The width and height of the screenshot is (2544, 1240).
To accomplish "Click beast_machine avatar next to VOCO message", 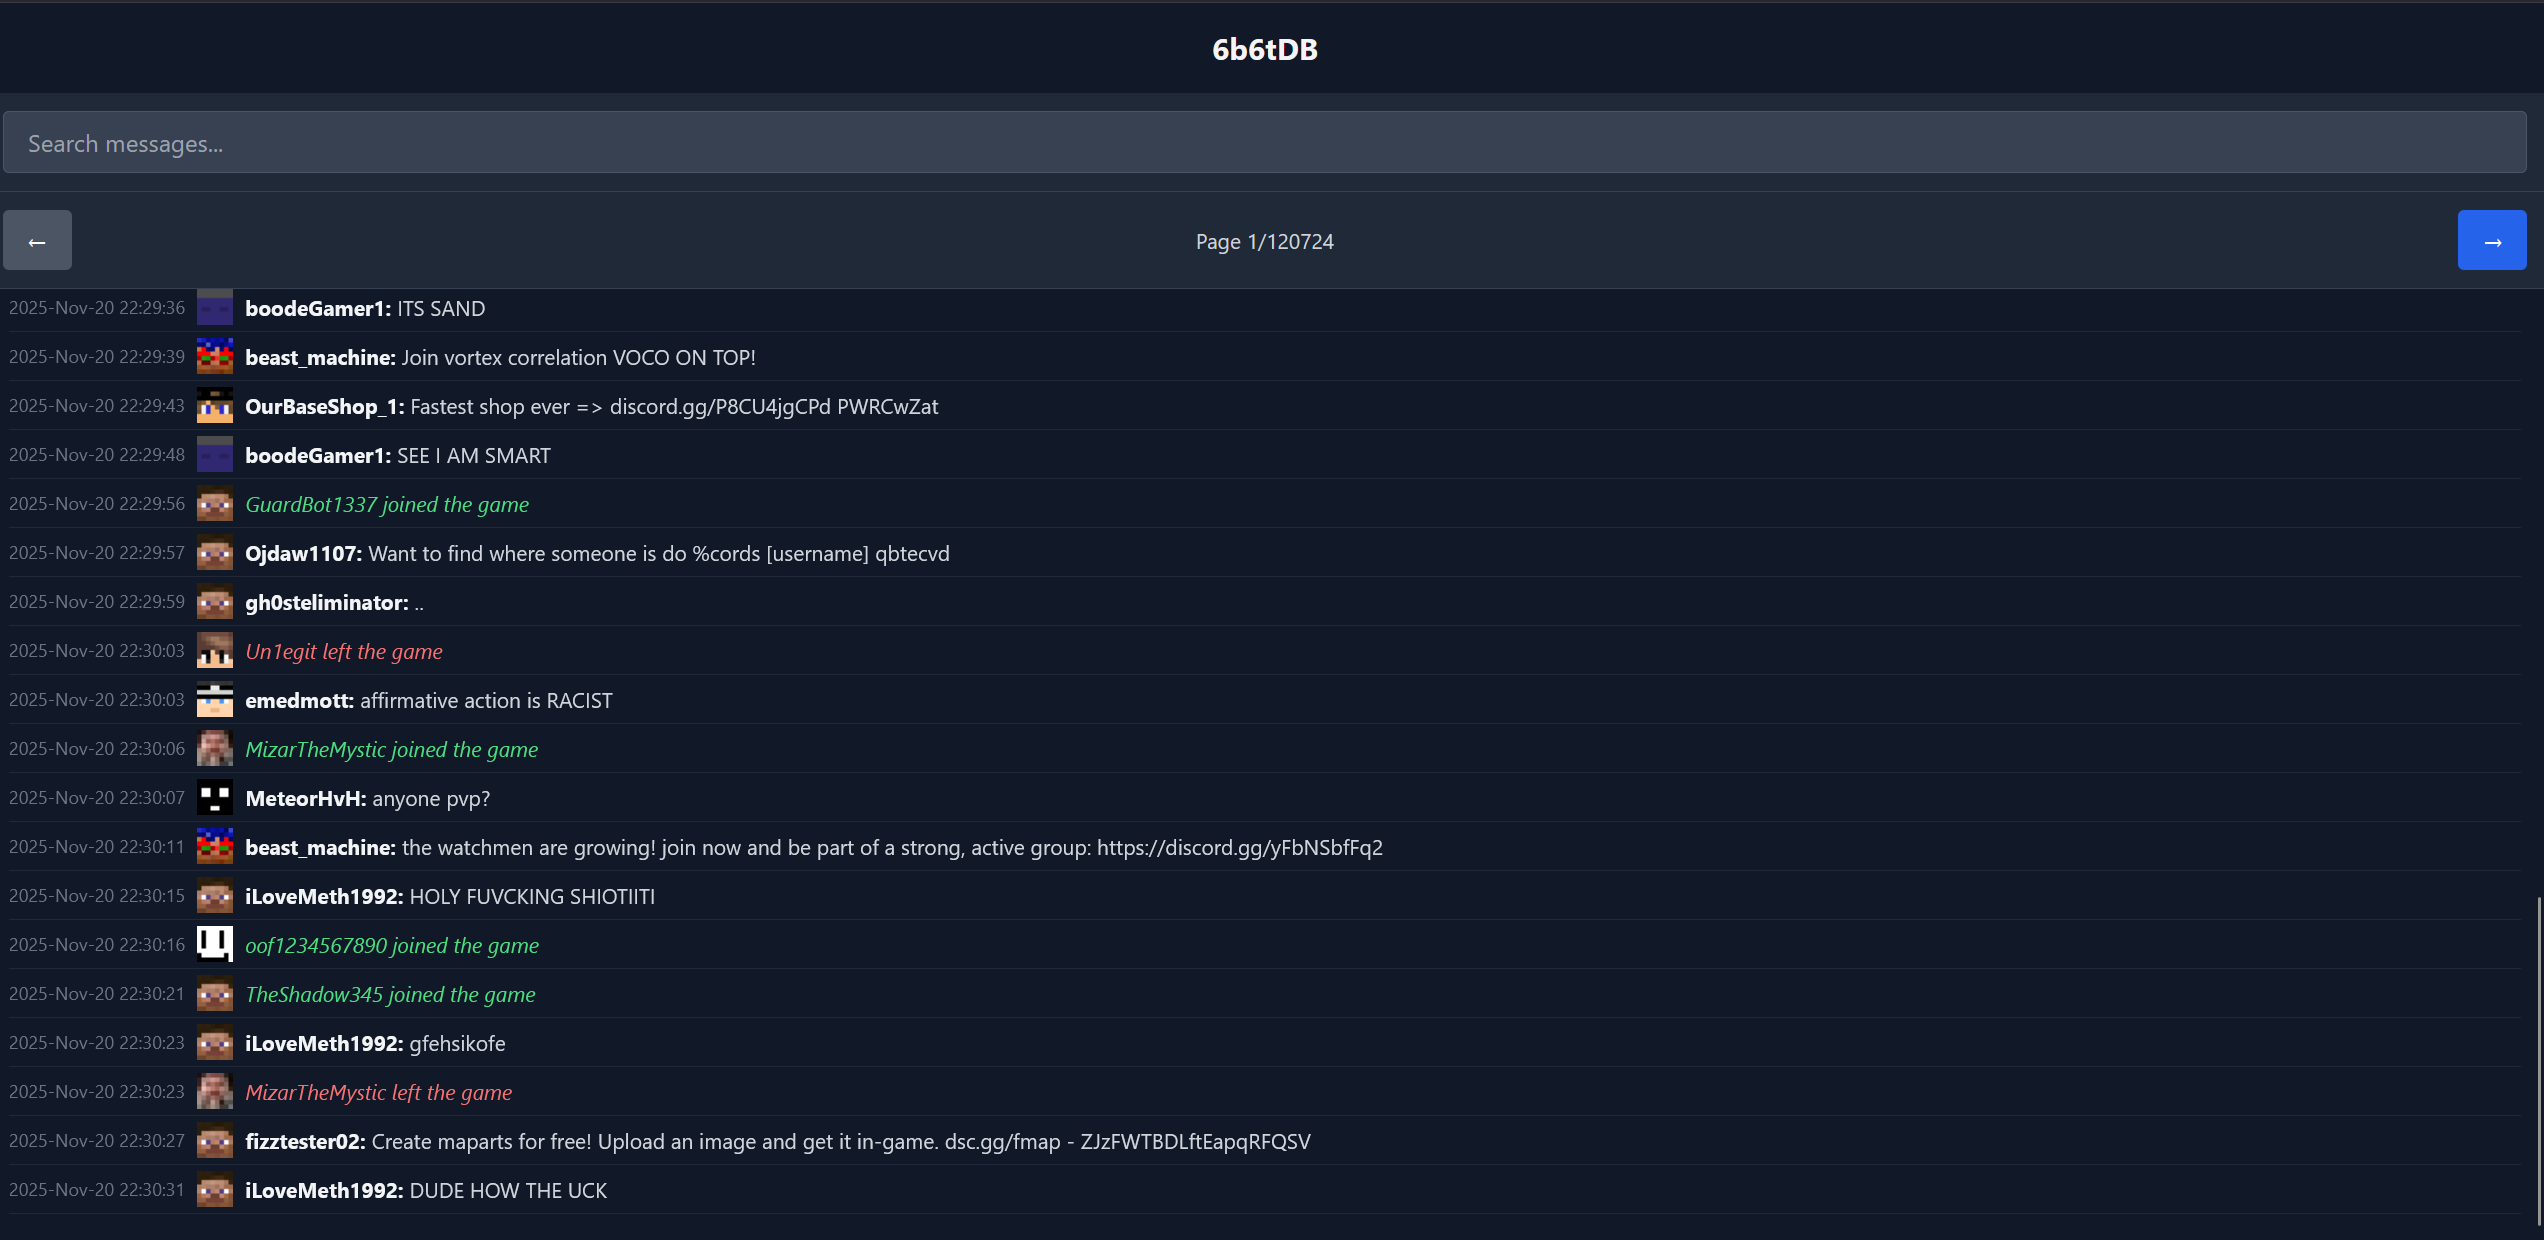I will click(x=214, y=357).
